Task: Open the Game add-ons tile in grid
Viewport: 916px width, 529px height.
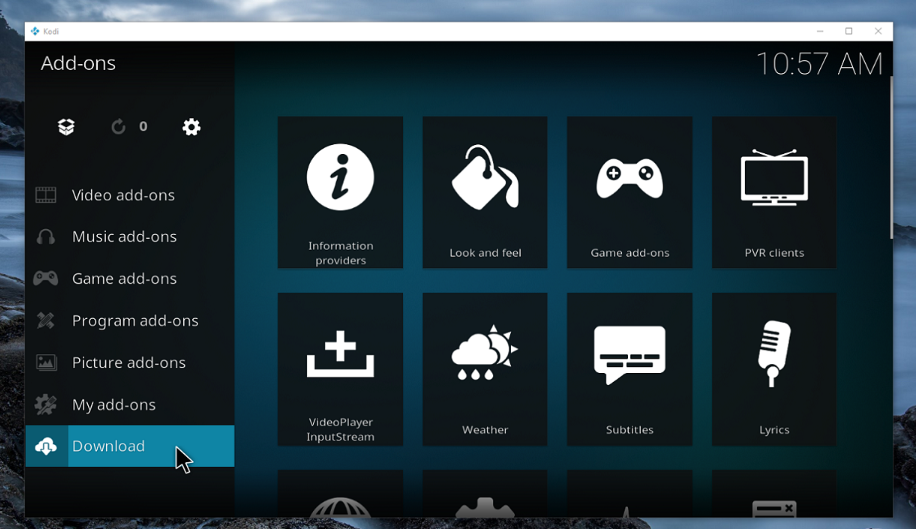Action: click(630, 192)
